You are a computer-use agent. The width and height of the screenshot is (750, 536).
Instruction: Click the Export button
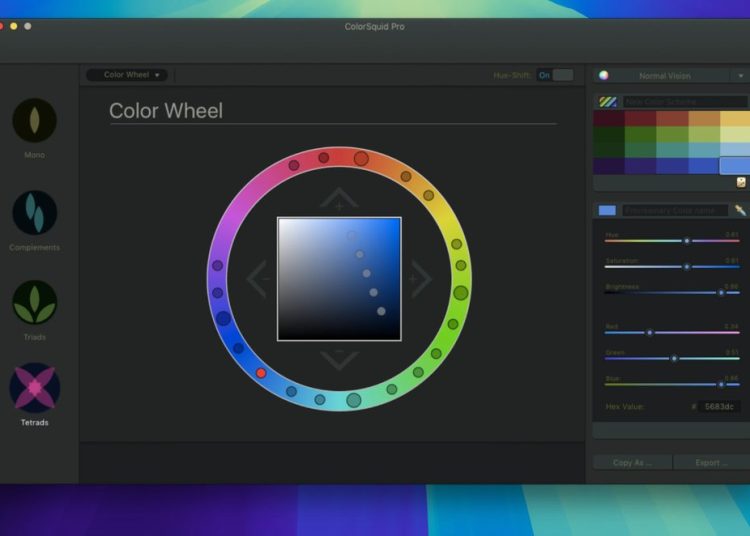pyautogui.click(x=712, y=463)
